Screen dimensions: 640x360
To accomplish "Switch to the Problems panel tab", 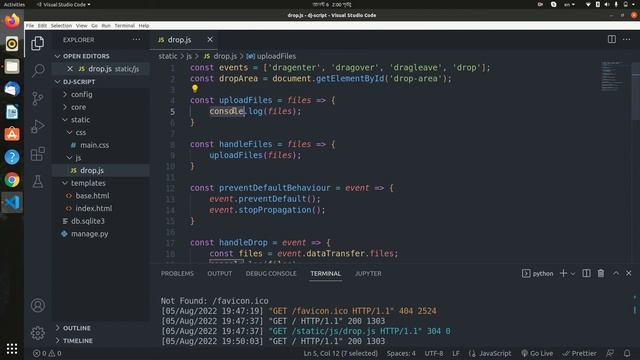I will coord(177,273).
